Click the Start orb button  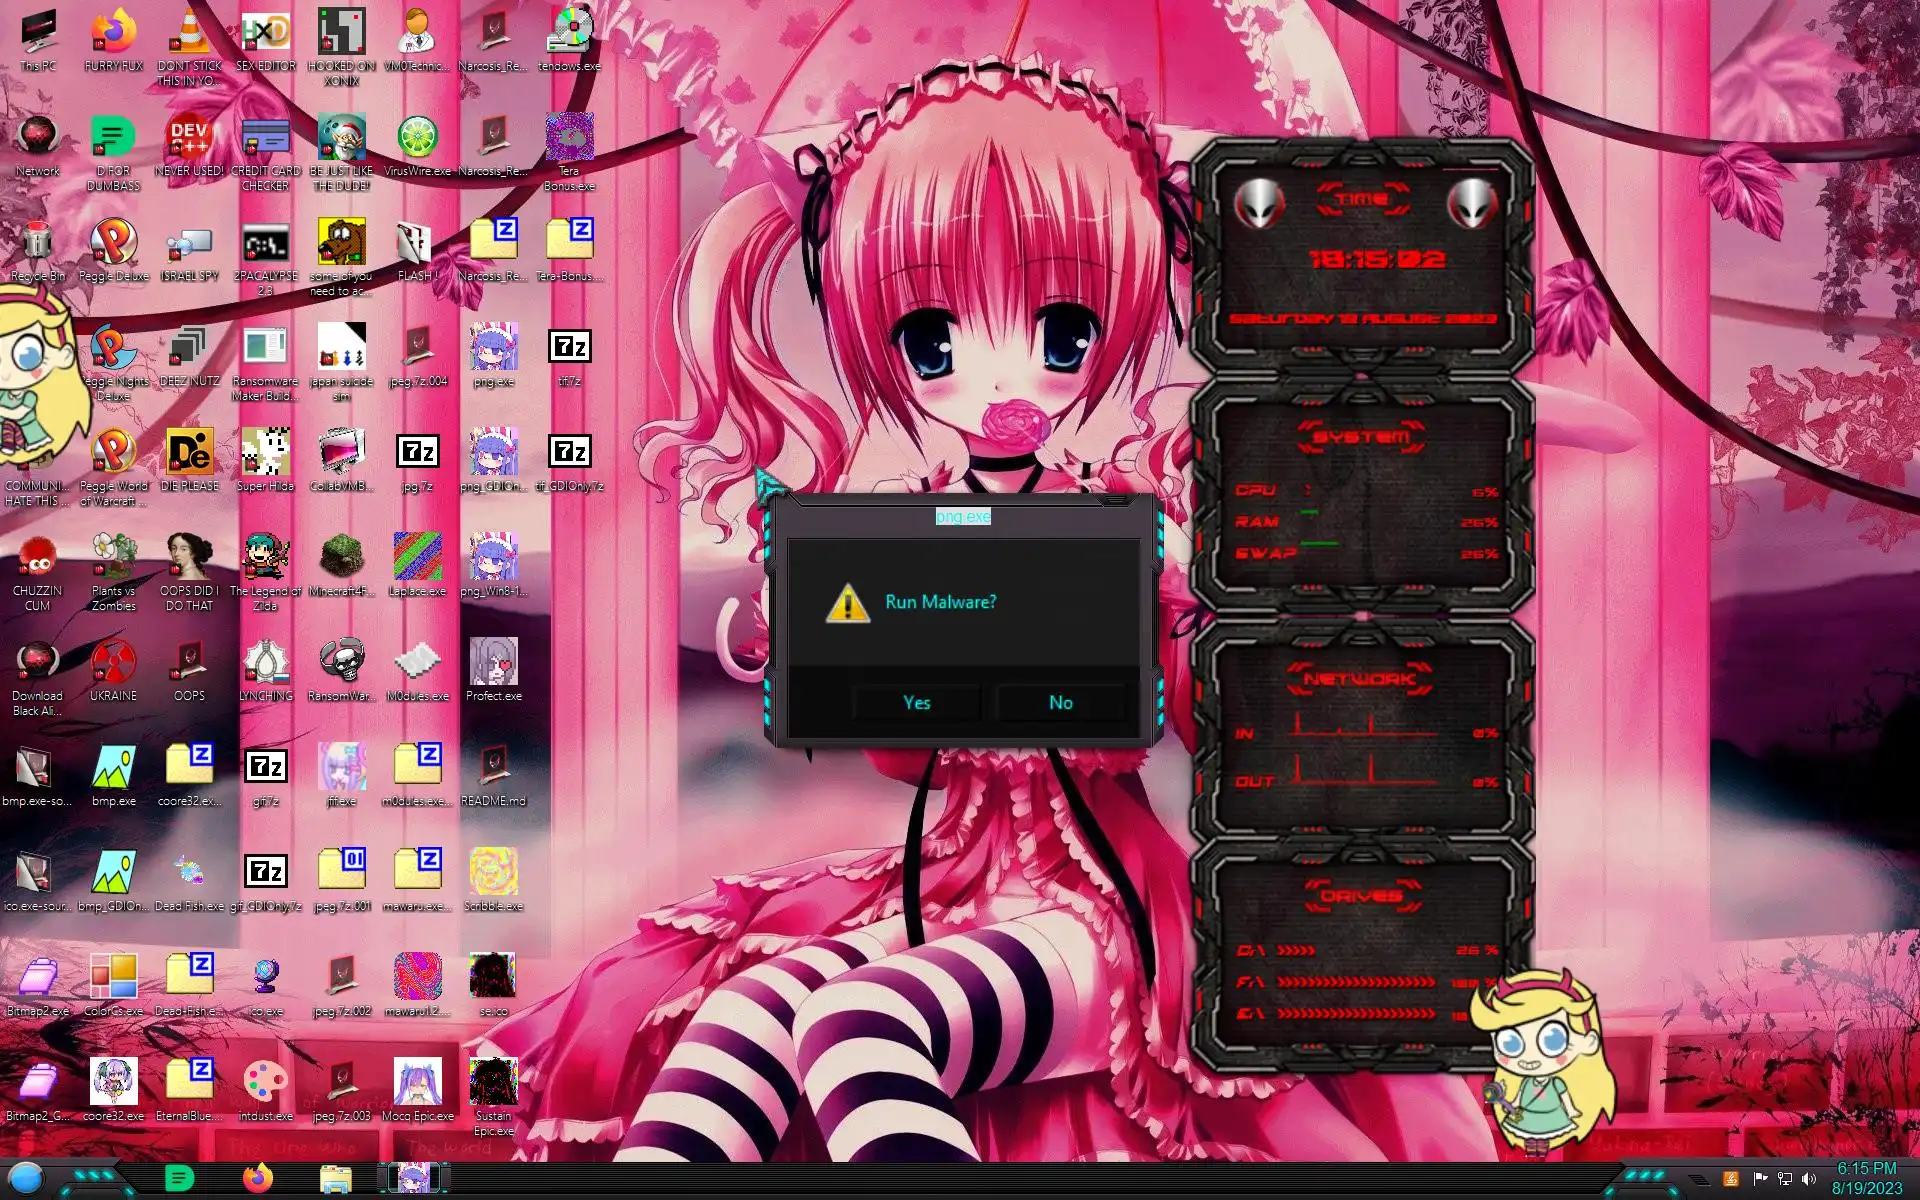[x=27, y=1178]
